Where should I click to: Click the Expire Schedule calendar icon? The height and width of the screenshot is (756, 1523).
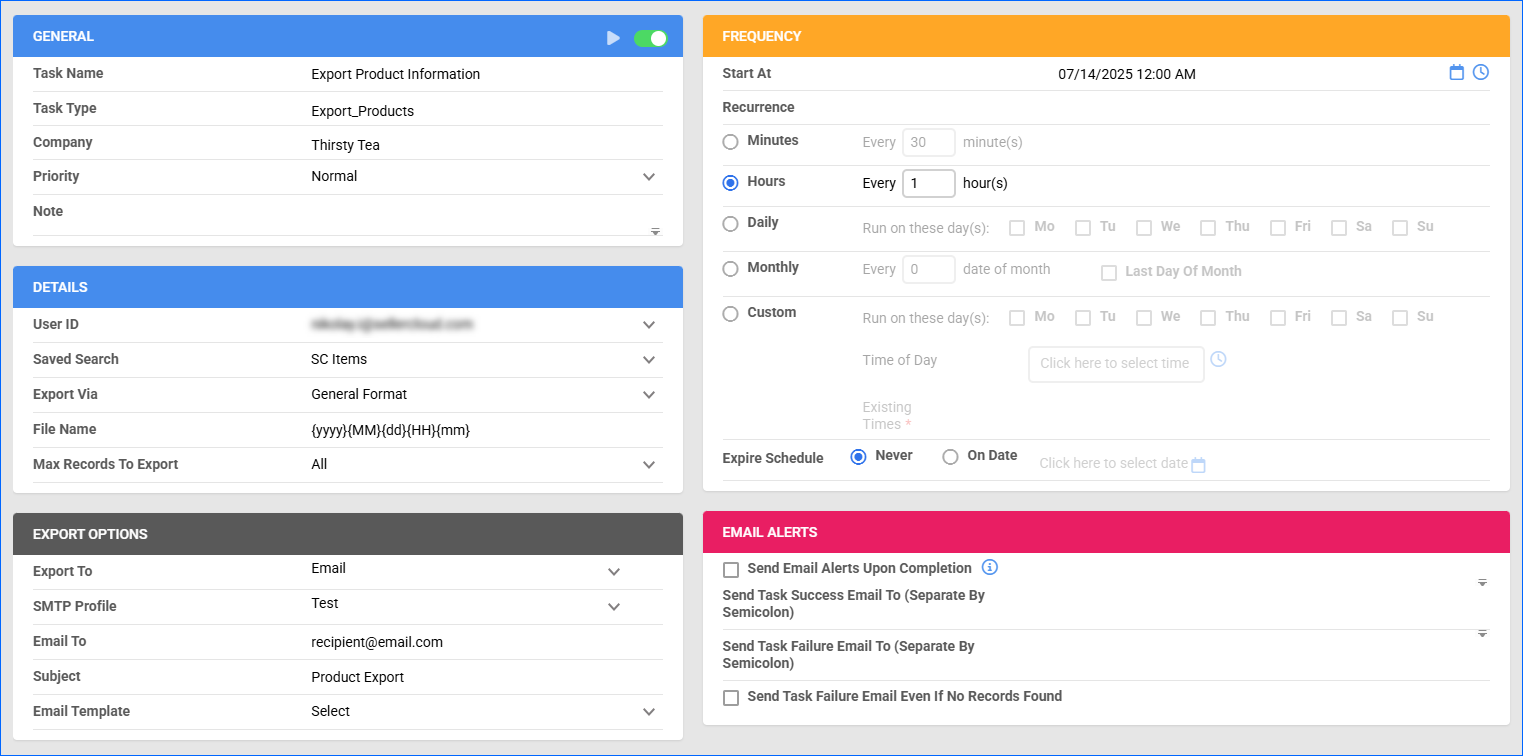pyautogui.click(x=1199, y=465)
